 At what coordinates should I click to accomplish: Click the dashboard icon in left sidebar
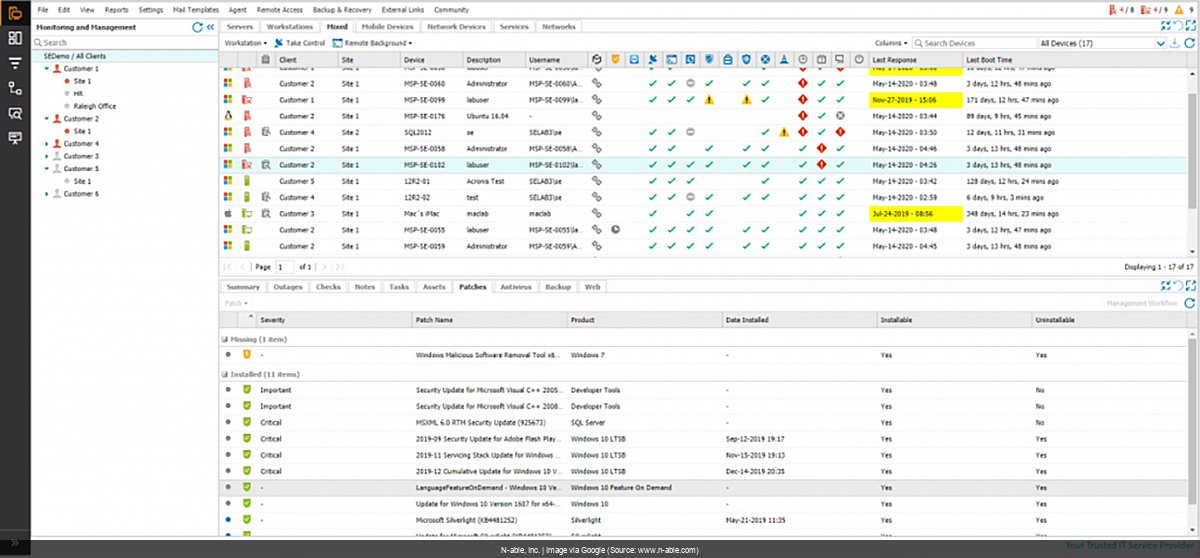(15, 38)
